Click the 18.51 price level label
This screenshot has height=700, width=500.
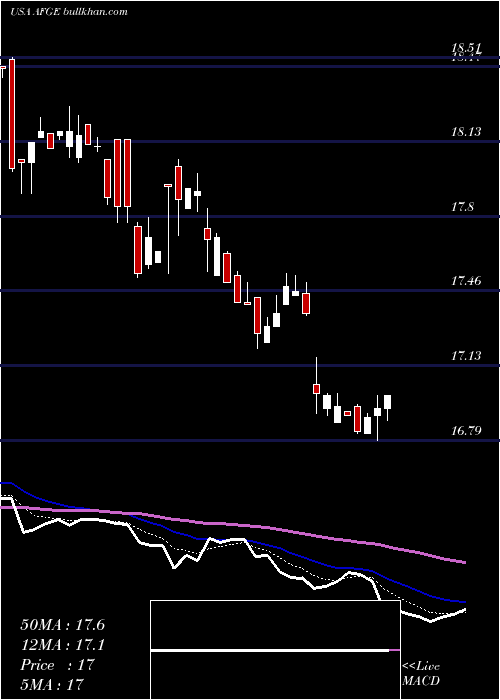tap(466, 48)
